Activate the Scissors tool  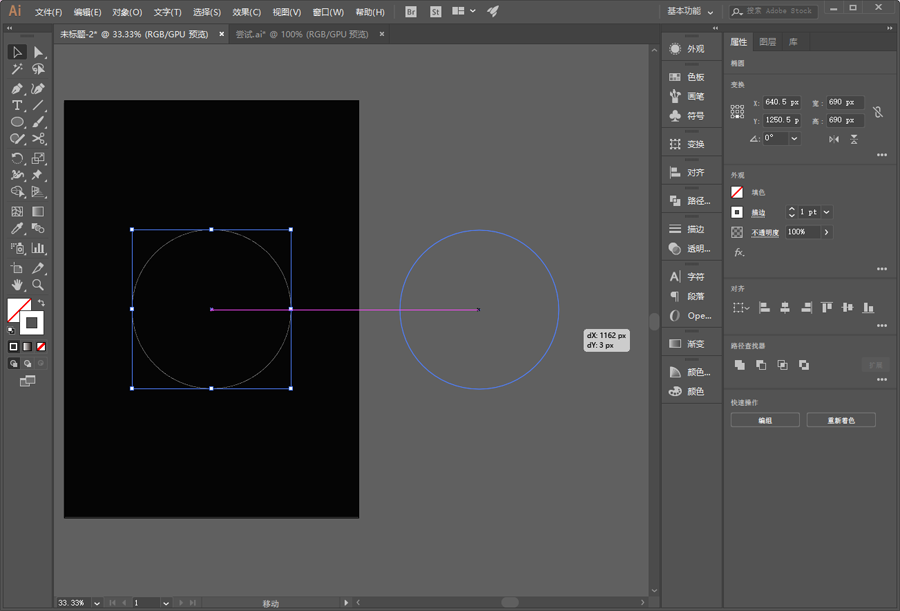coord(38,138)
